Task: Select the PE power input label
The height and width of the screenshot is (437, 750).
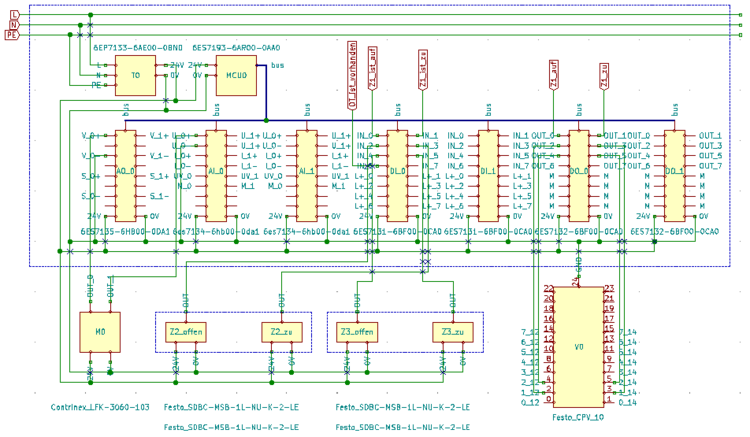Action: click(x=14, y=35)
